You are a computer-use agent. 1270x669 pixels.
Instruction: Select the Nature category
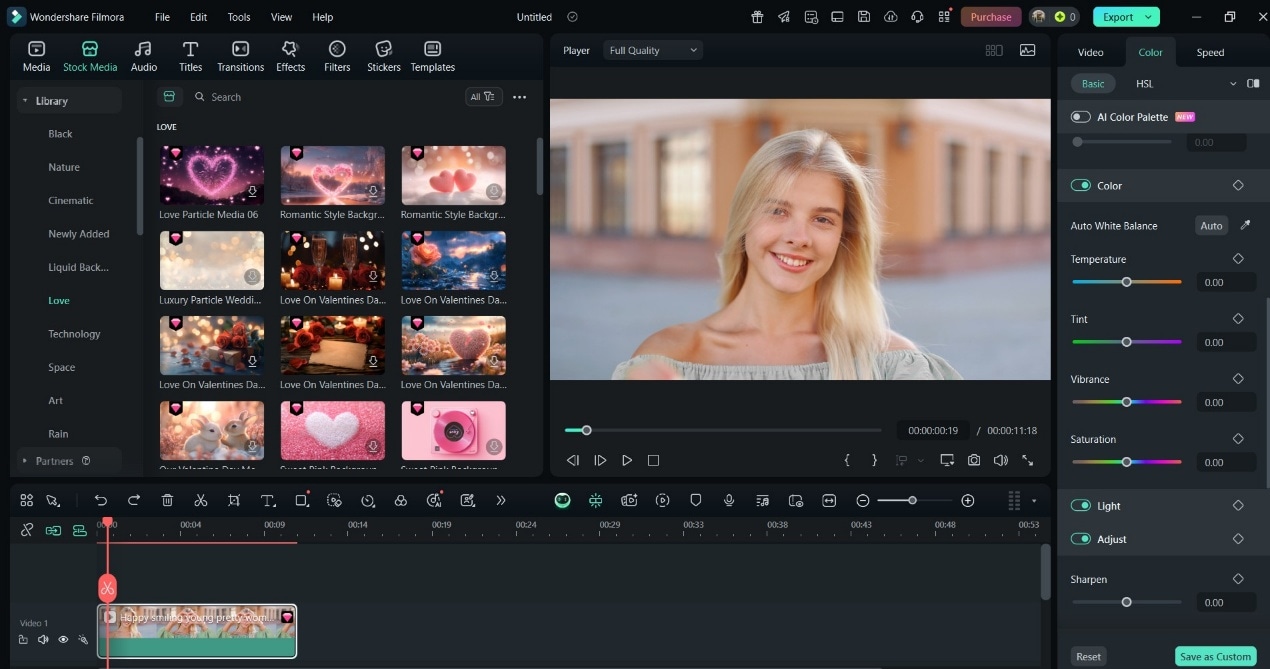pos(64,167)
